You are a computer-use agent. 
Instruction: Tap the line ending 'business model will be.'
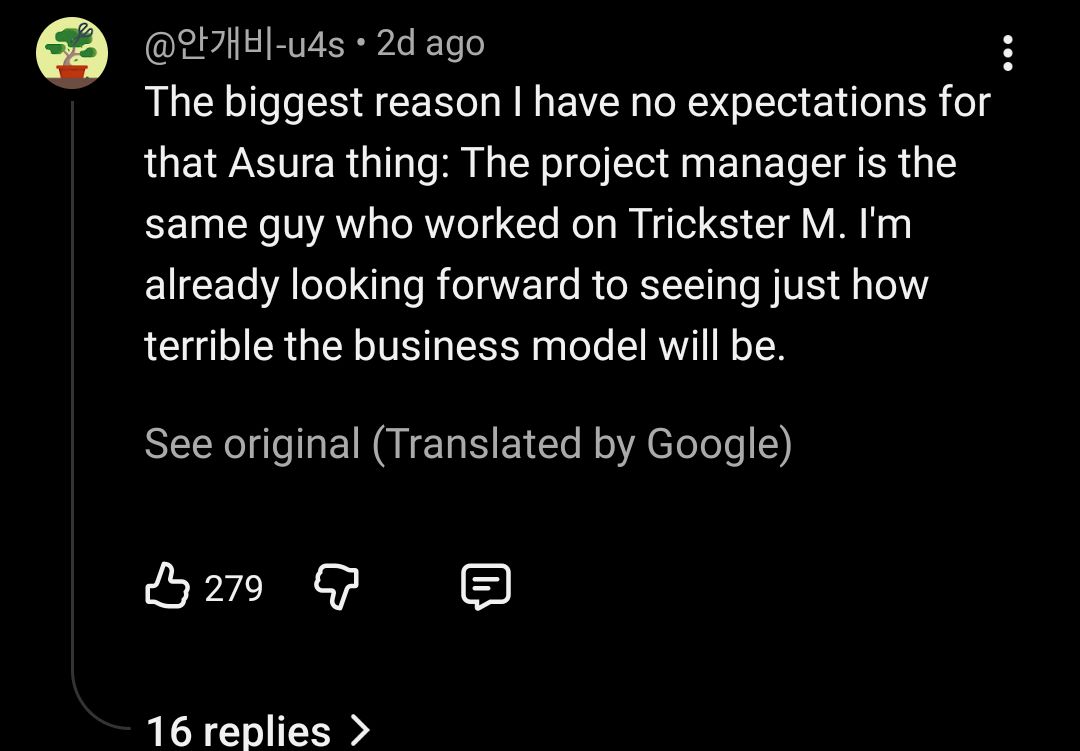coord(465,346)
